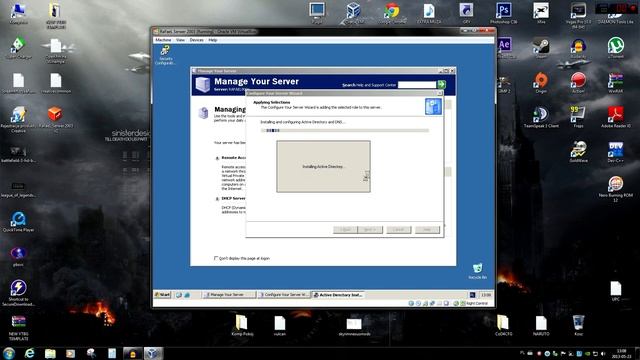This screenshot has width=640, height=360.
Task: Click the After Effects desktop icon
Action: click(x=504, y=48)
